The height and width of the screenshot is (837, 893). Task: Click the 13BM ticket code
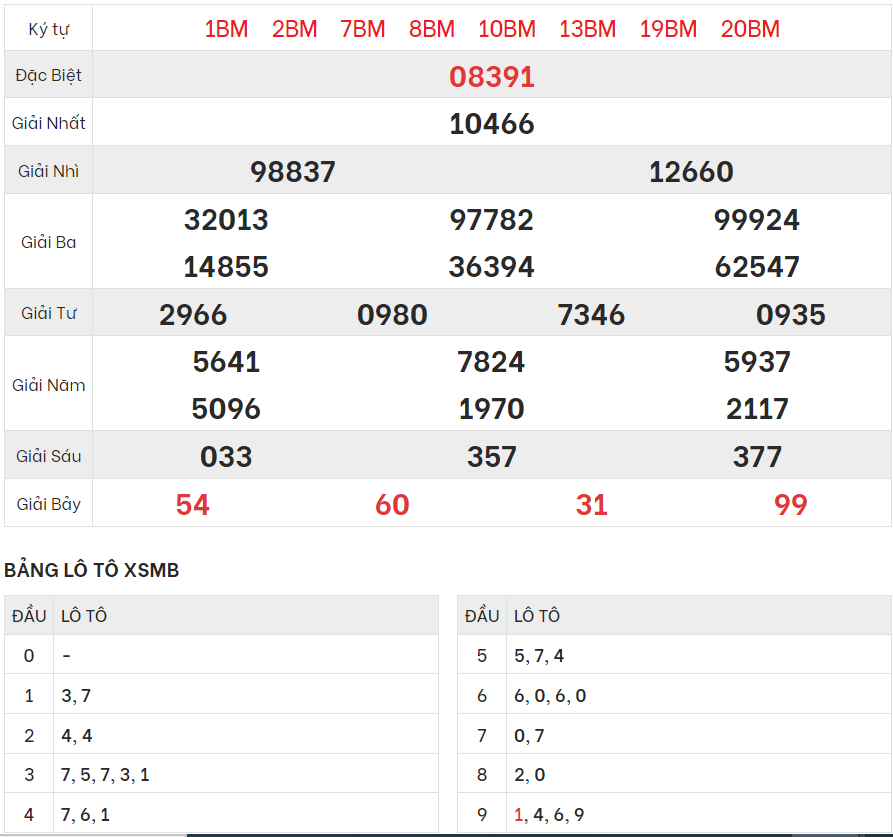(x=587, y=29)
